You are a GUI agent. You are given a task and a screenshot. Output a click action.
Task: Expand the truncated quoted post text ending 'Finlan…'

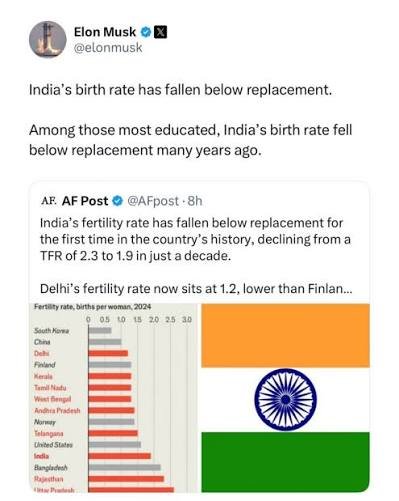pos(196,289)
